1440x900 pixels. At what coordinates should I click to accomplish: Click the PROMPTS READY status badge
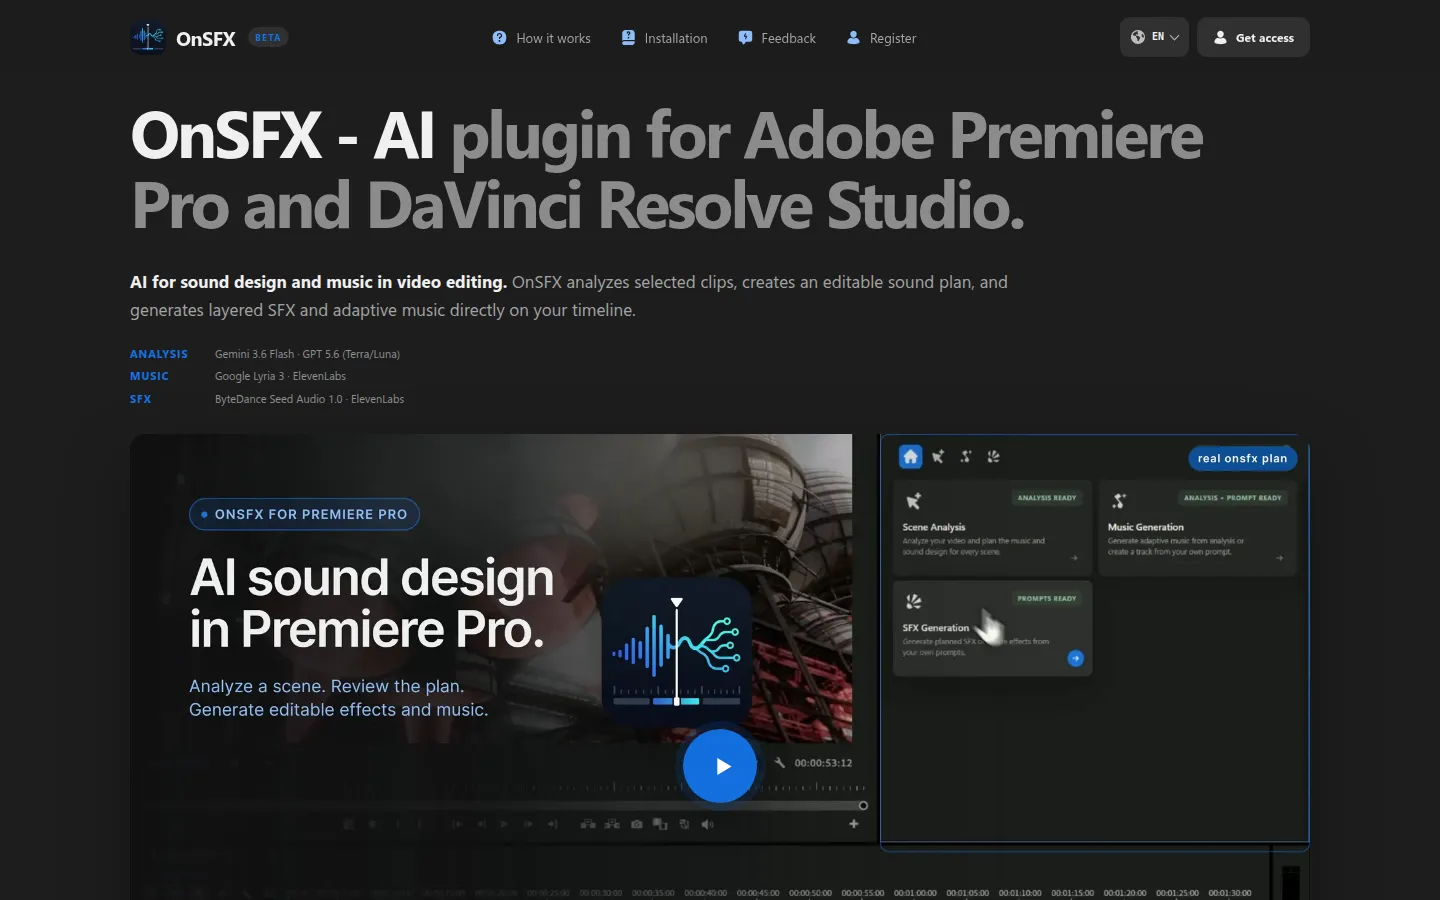[1047, 599]
